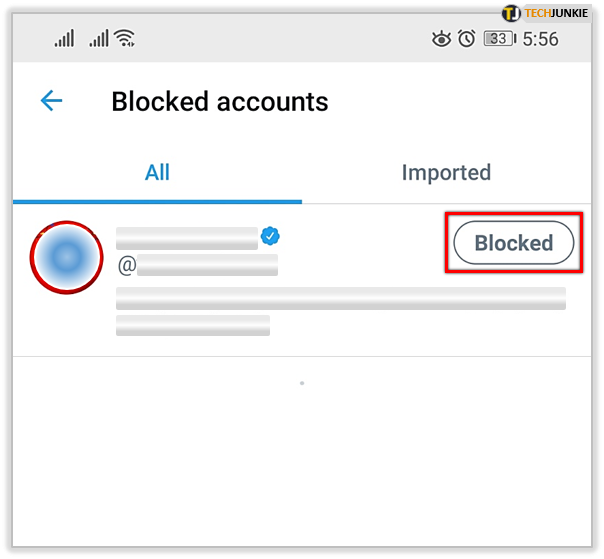The image size is (604, 559).
Task: Tap the battery level indicator
Action: (x=497, y=39)
